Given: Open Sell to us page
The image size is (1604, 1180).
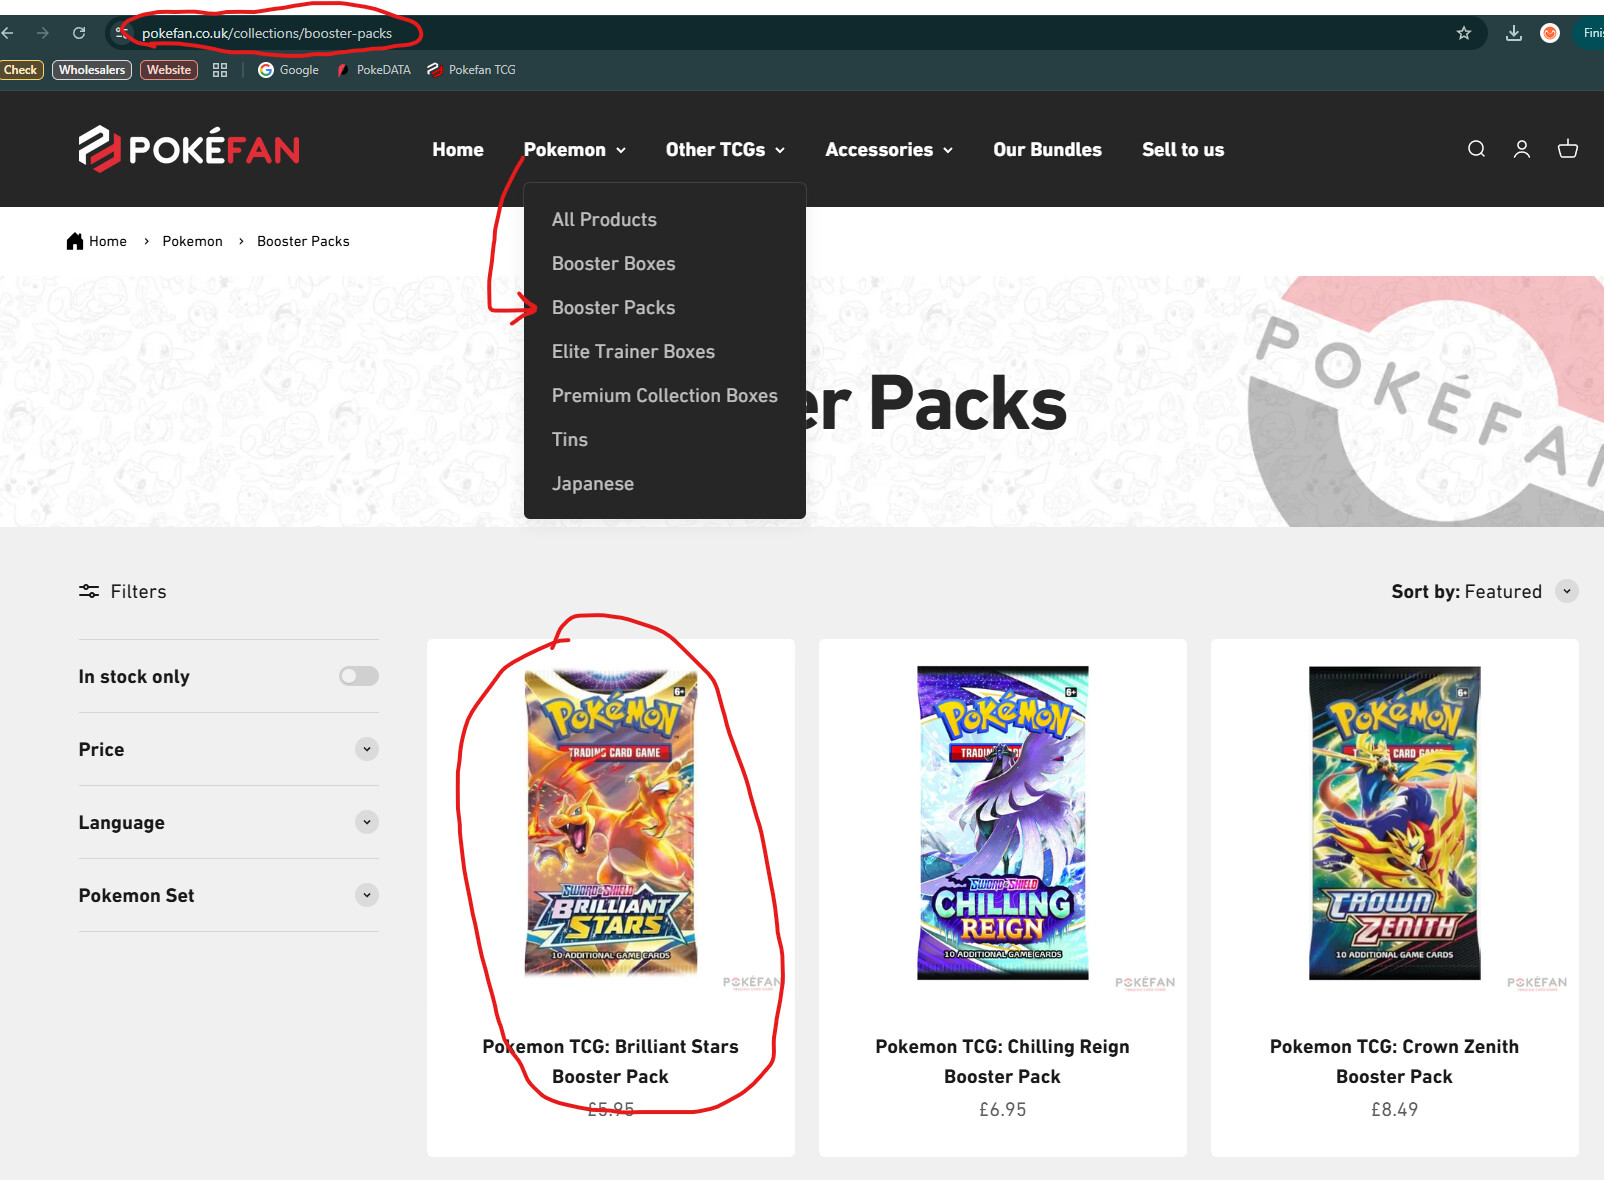Looking at the screenshot, I should (1183, 149).
